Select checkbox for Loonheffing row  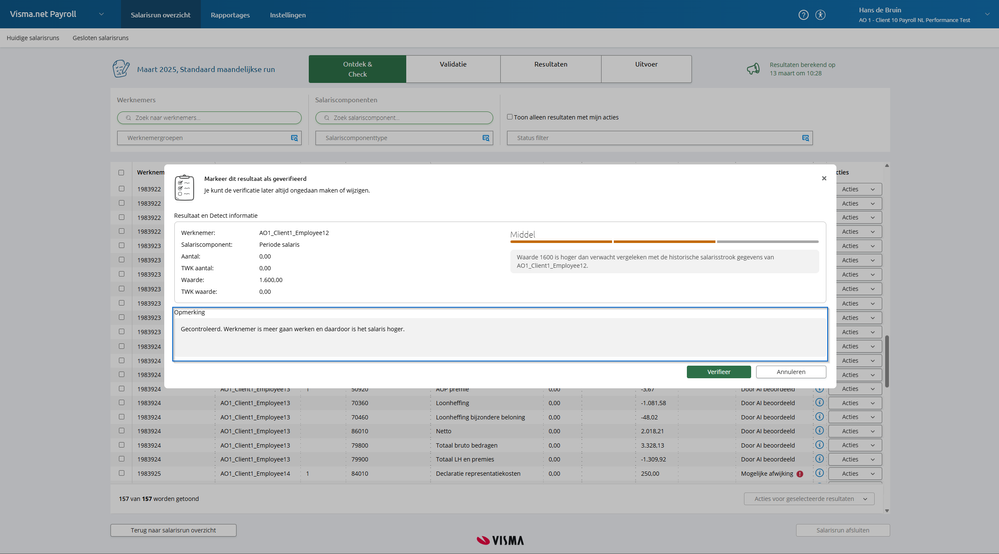(x=121, y=402)
